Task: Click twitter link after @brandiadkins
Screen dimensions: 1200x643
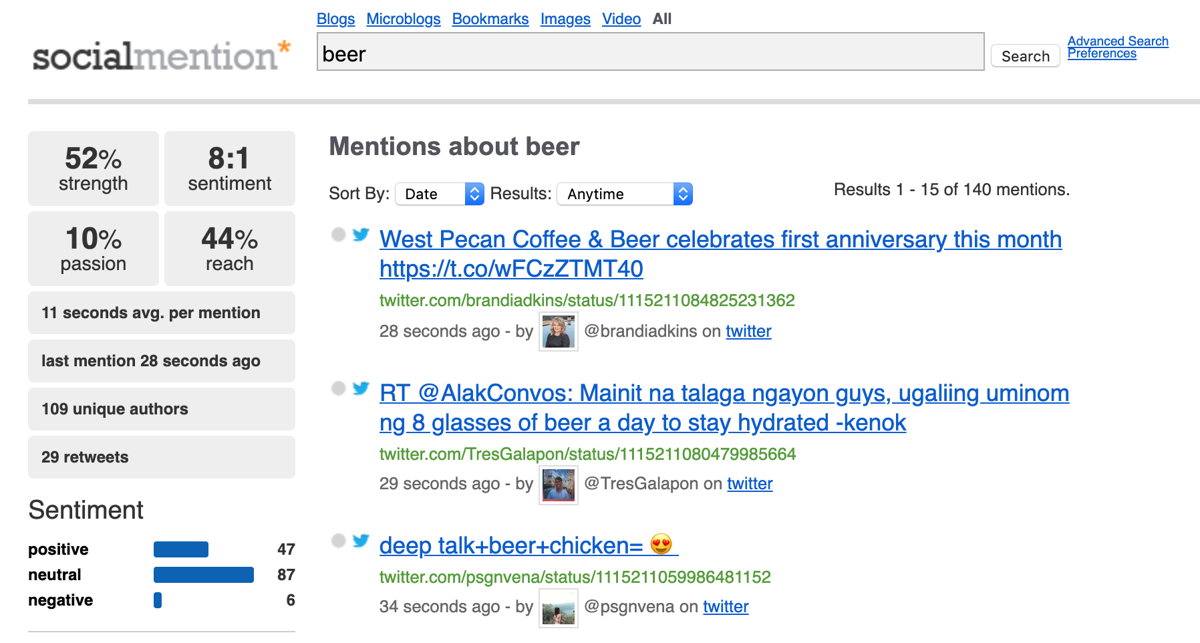Action: click(748, 331)
